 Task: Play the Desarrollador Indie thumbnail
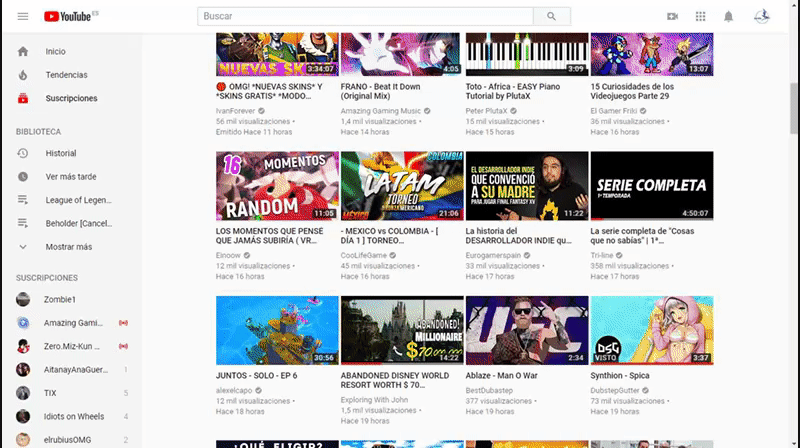[527, 186]
